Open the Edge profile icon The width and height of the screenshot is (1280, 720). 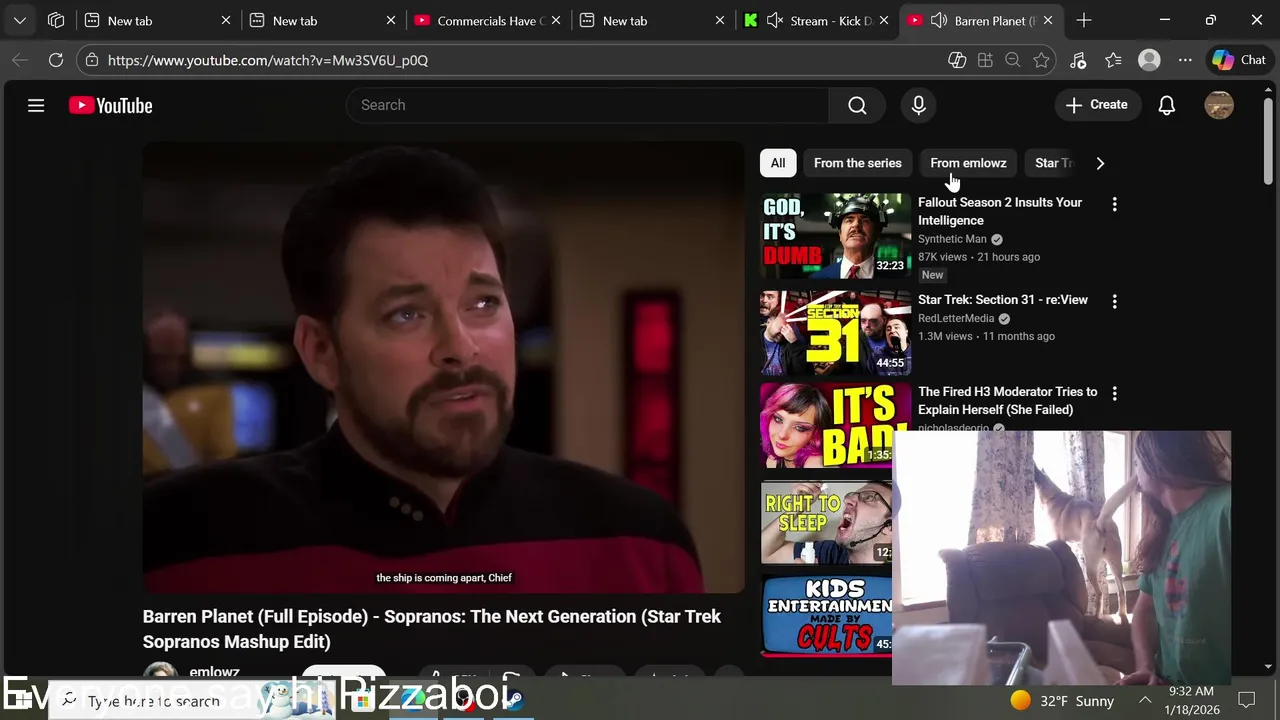click(1149, 60)
